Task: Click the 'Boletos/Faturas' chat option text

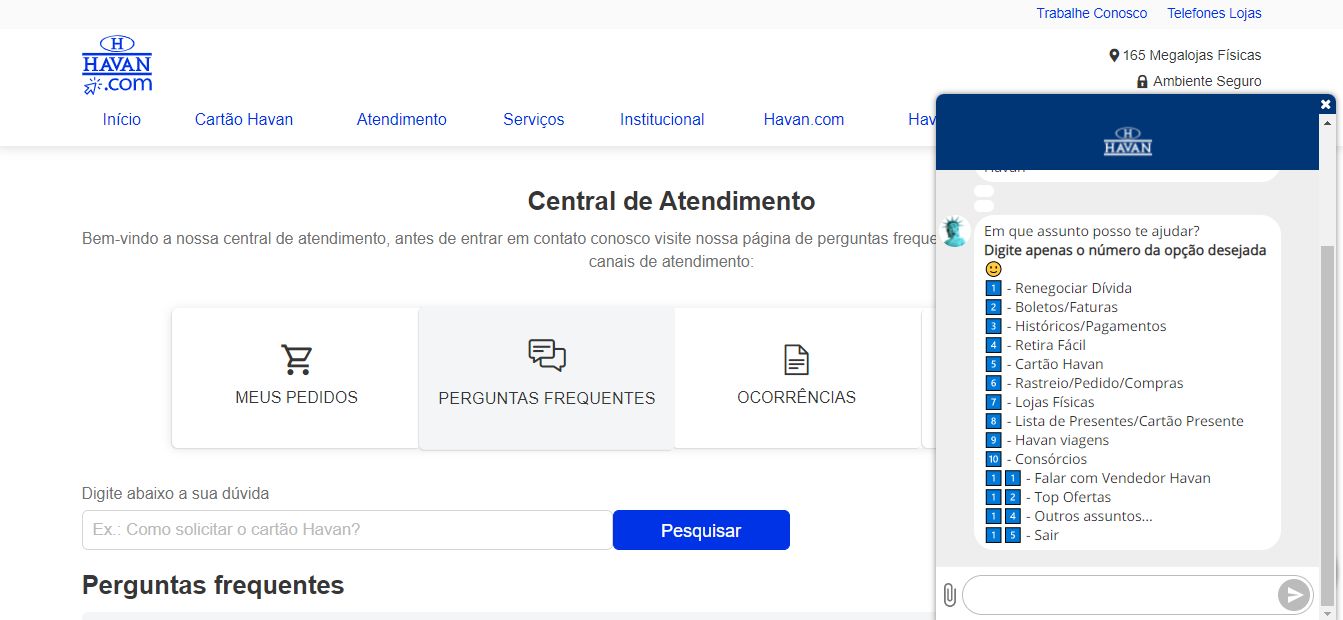Action: [x=1066, y=307]
